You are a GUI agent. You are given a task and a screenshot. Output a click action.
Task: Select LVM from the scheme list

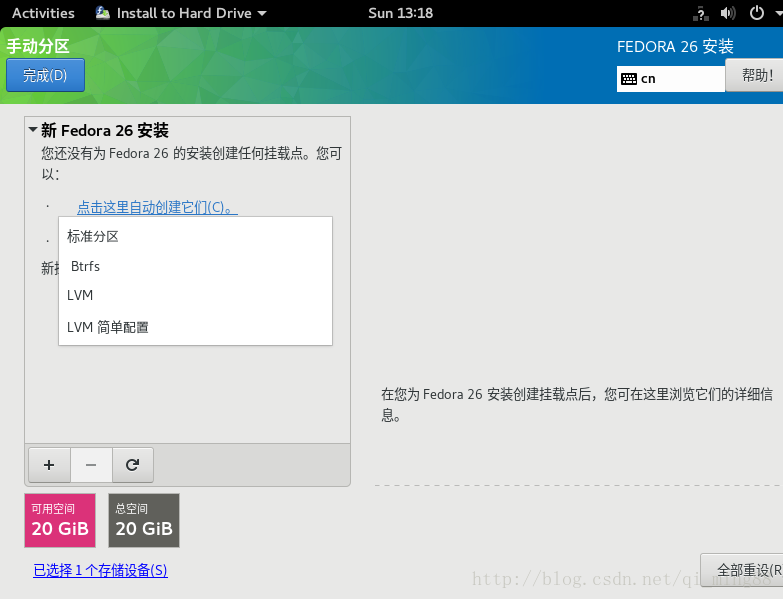(x=195, y=296)
